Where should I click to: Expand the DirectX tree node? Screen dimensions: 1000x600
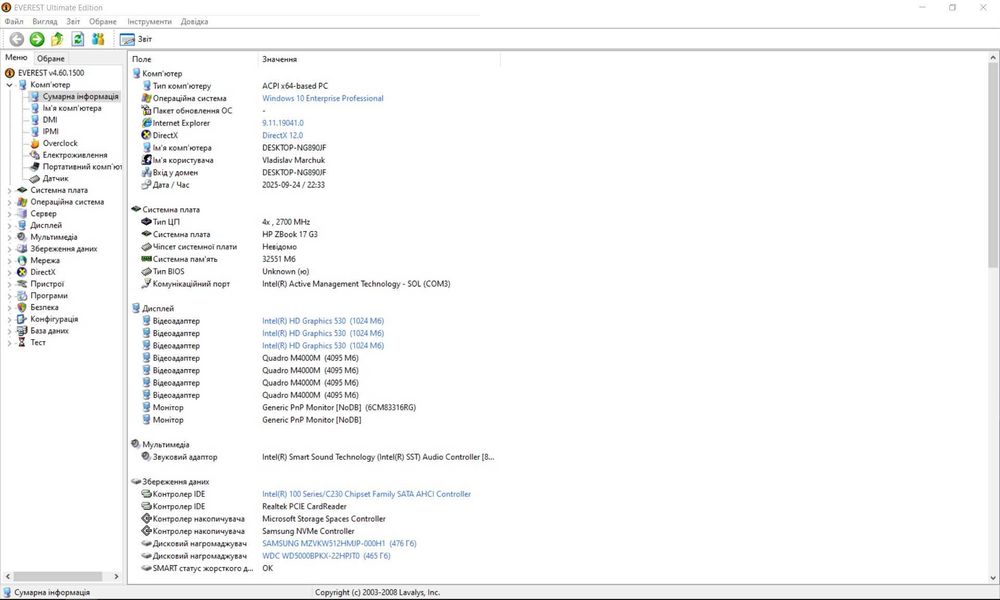(x=9, y=272)
